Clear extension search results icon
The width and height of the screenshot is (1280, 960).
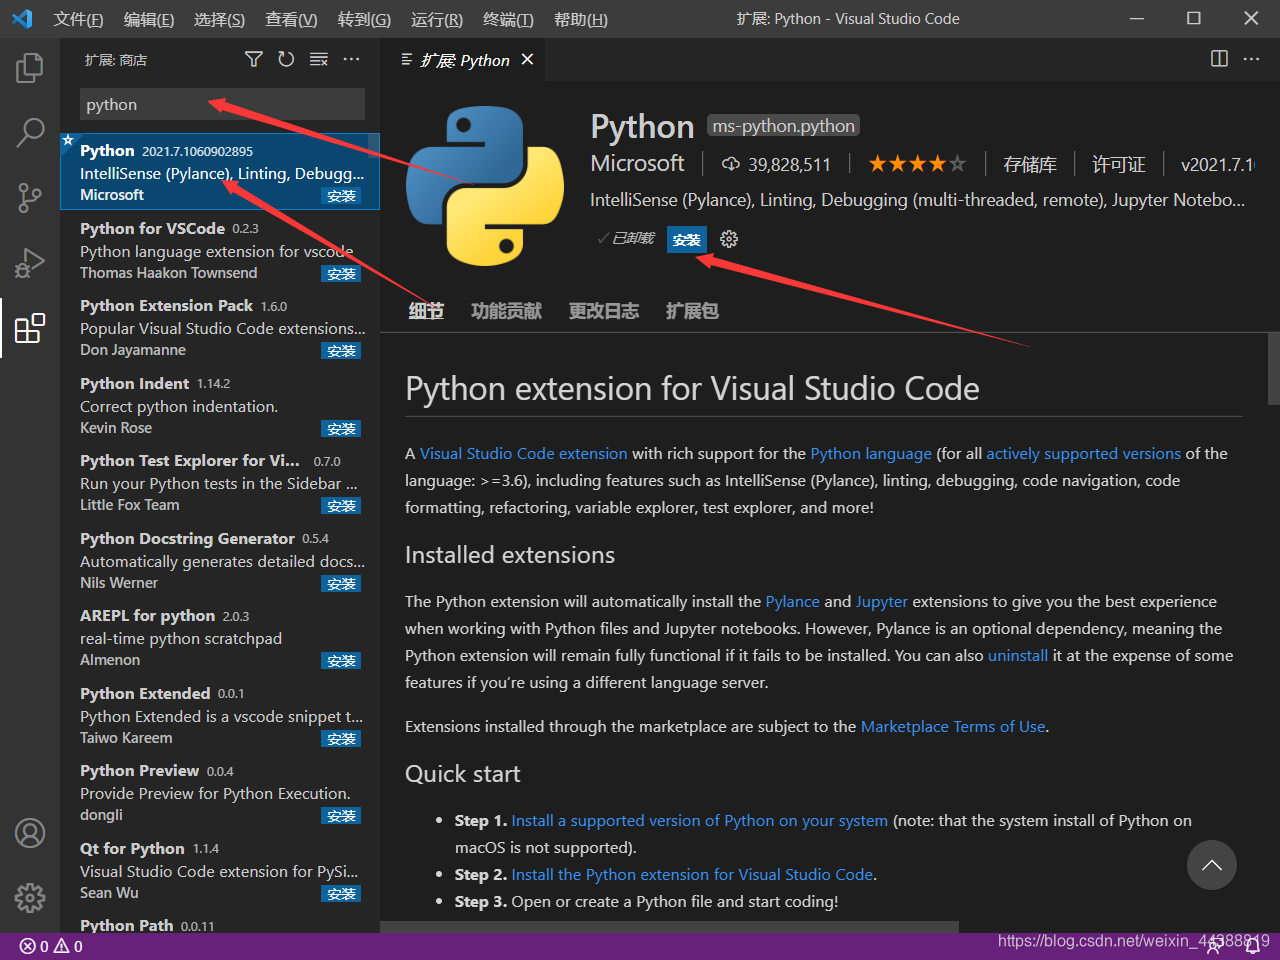coord(319,60)
